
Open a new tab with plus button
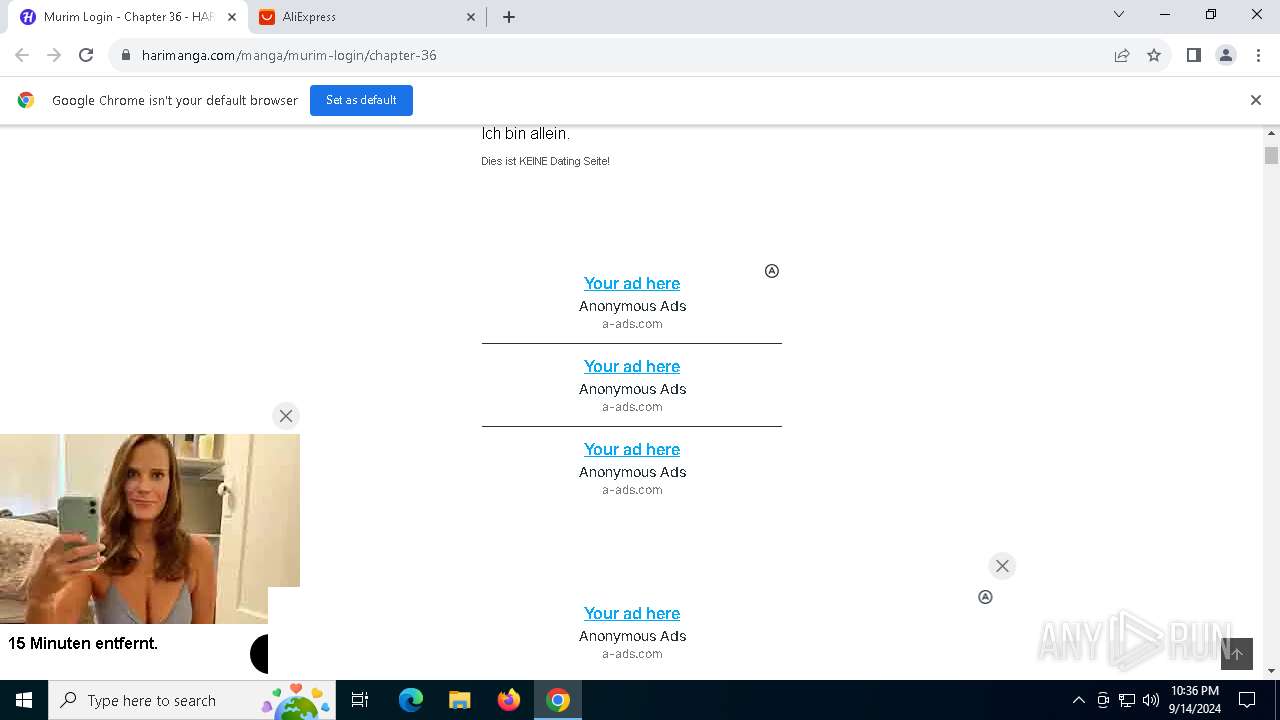pyautogui.click(x=508, y=16)
